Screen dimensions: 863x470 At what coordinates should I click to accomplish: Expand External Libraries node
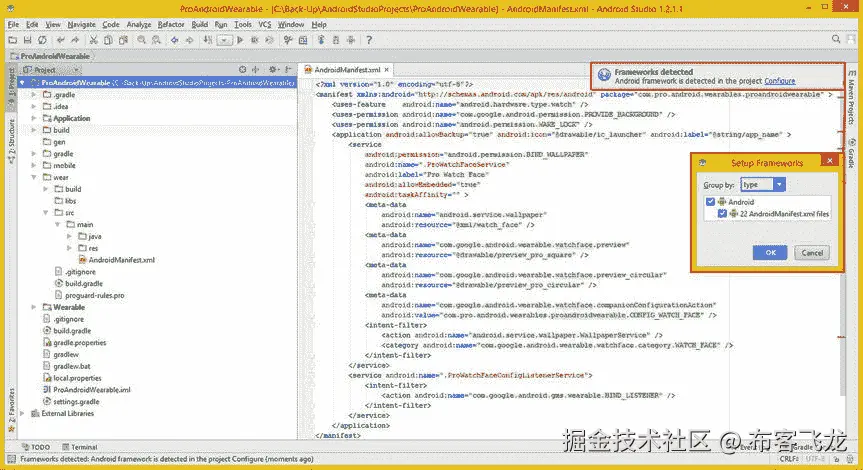(x=23, y=413)
